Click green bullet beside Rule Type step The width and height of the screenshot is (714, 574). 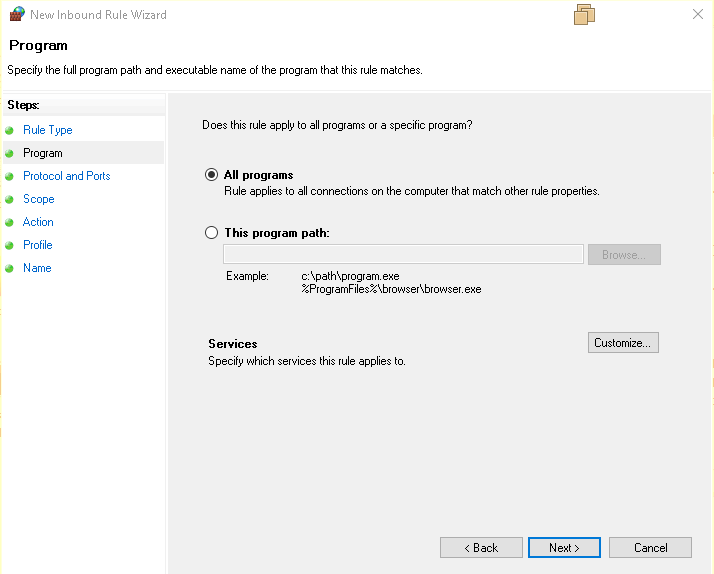pos(10,130)
